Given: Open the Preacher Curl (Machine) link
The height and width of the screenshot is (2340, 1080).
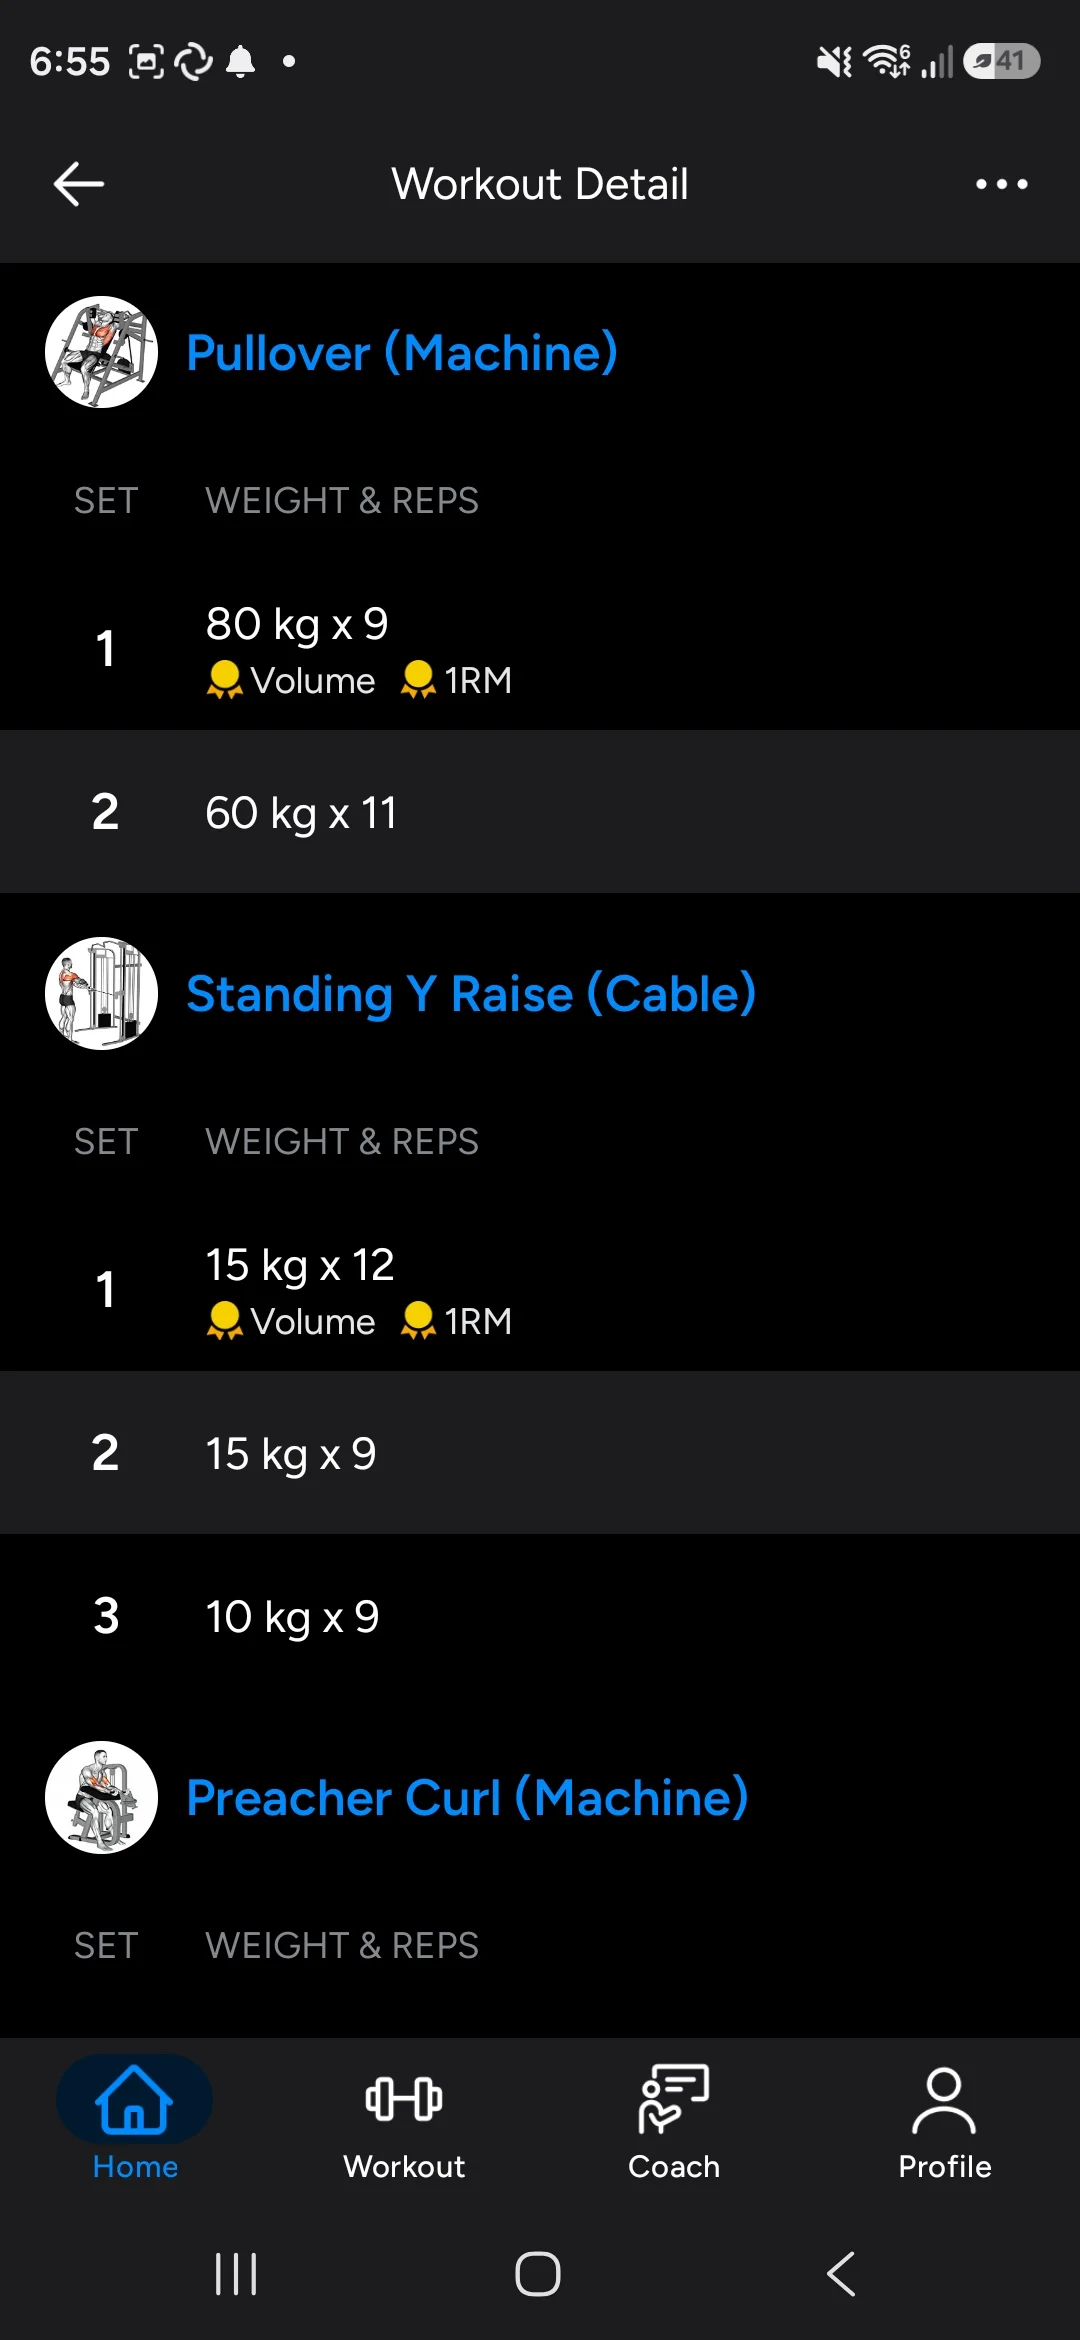Looking at the screenshot, I should click(467, 1798).
